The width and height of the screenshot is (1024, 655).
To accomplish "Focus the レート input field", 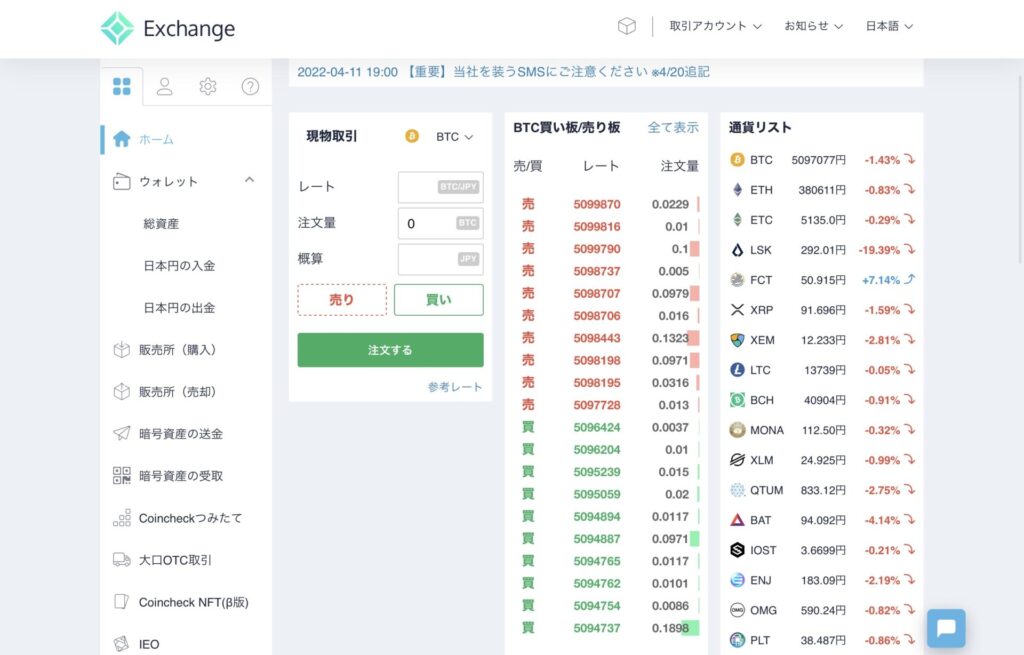I will click(441, 187).
